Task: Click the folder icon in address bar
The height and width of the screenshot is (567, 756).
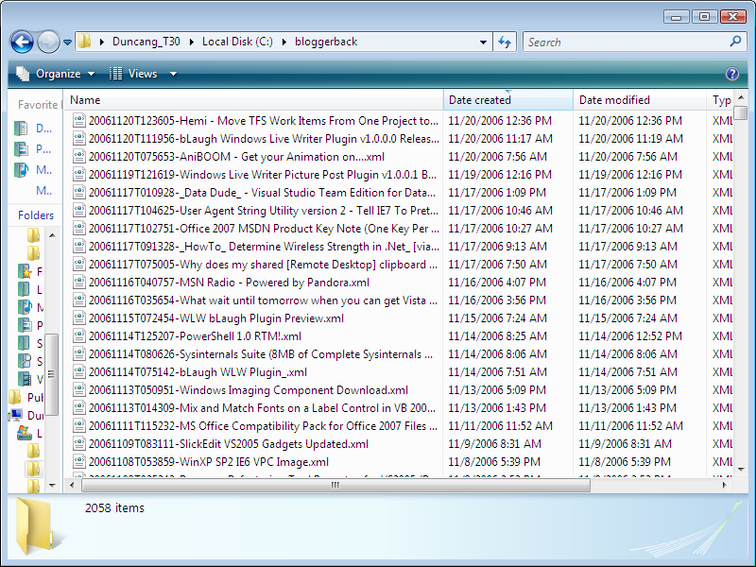Action: 85,41
